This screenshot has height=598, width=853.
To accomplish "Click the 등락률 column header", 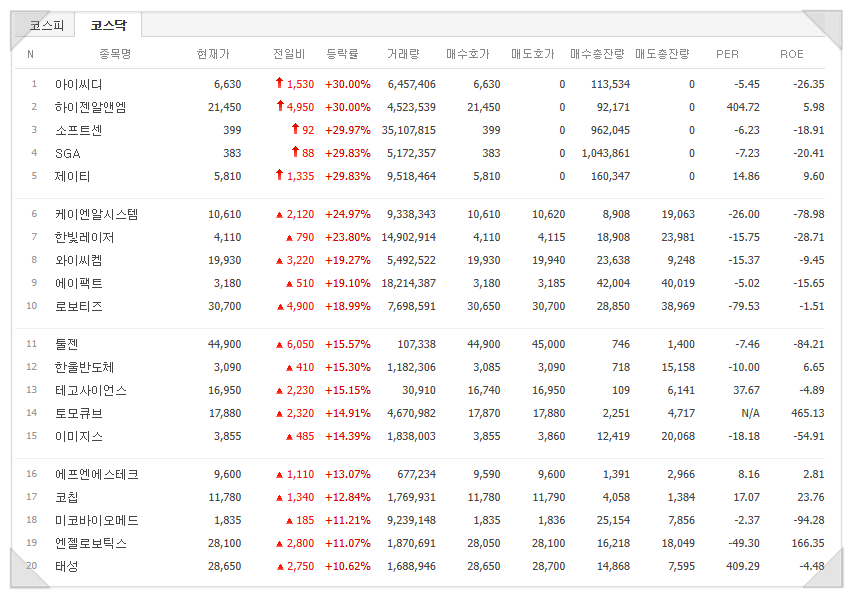I will (342, 54).
